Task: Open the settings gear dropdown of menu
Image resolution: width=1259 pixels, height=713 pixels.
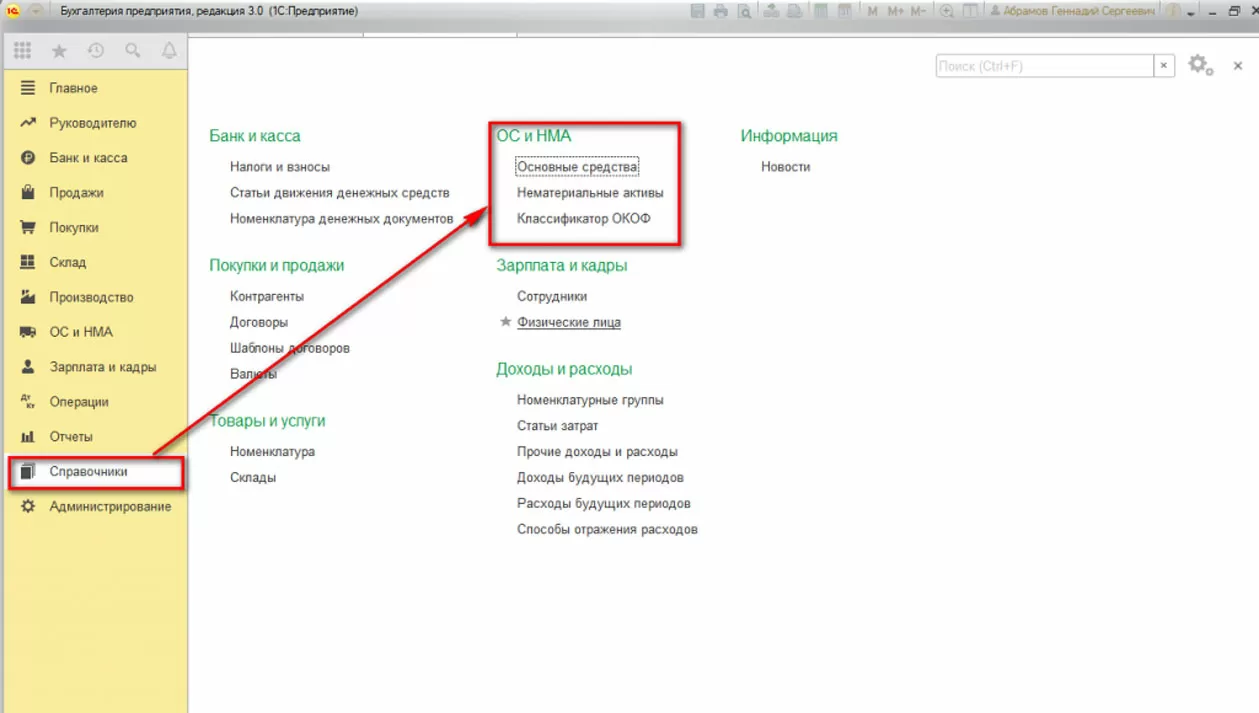Action: coord(1200,66)
